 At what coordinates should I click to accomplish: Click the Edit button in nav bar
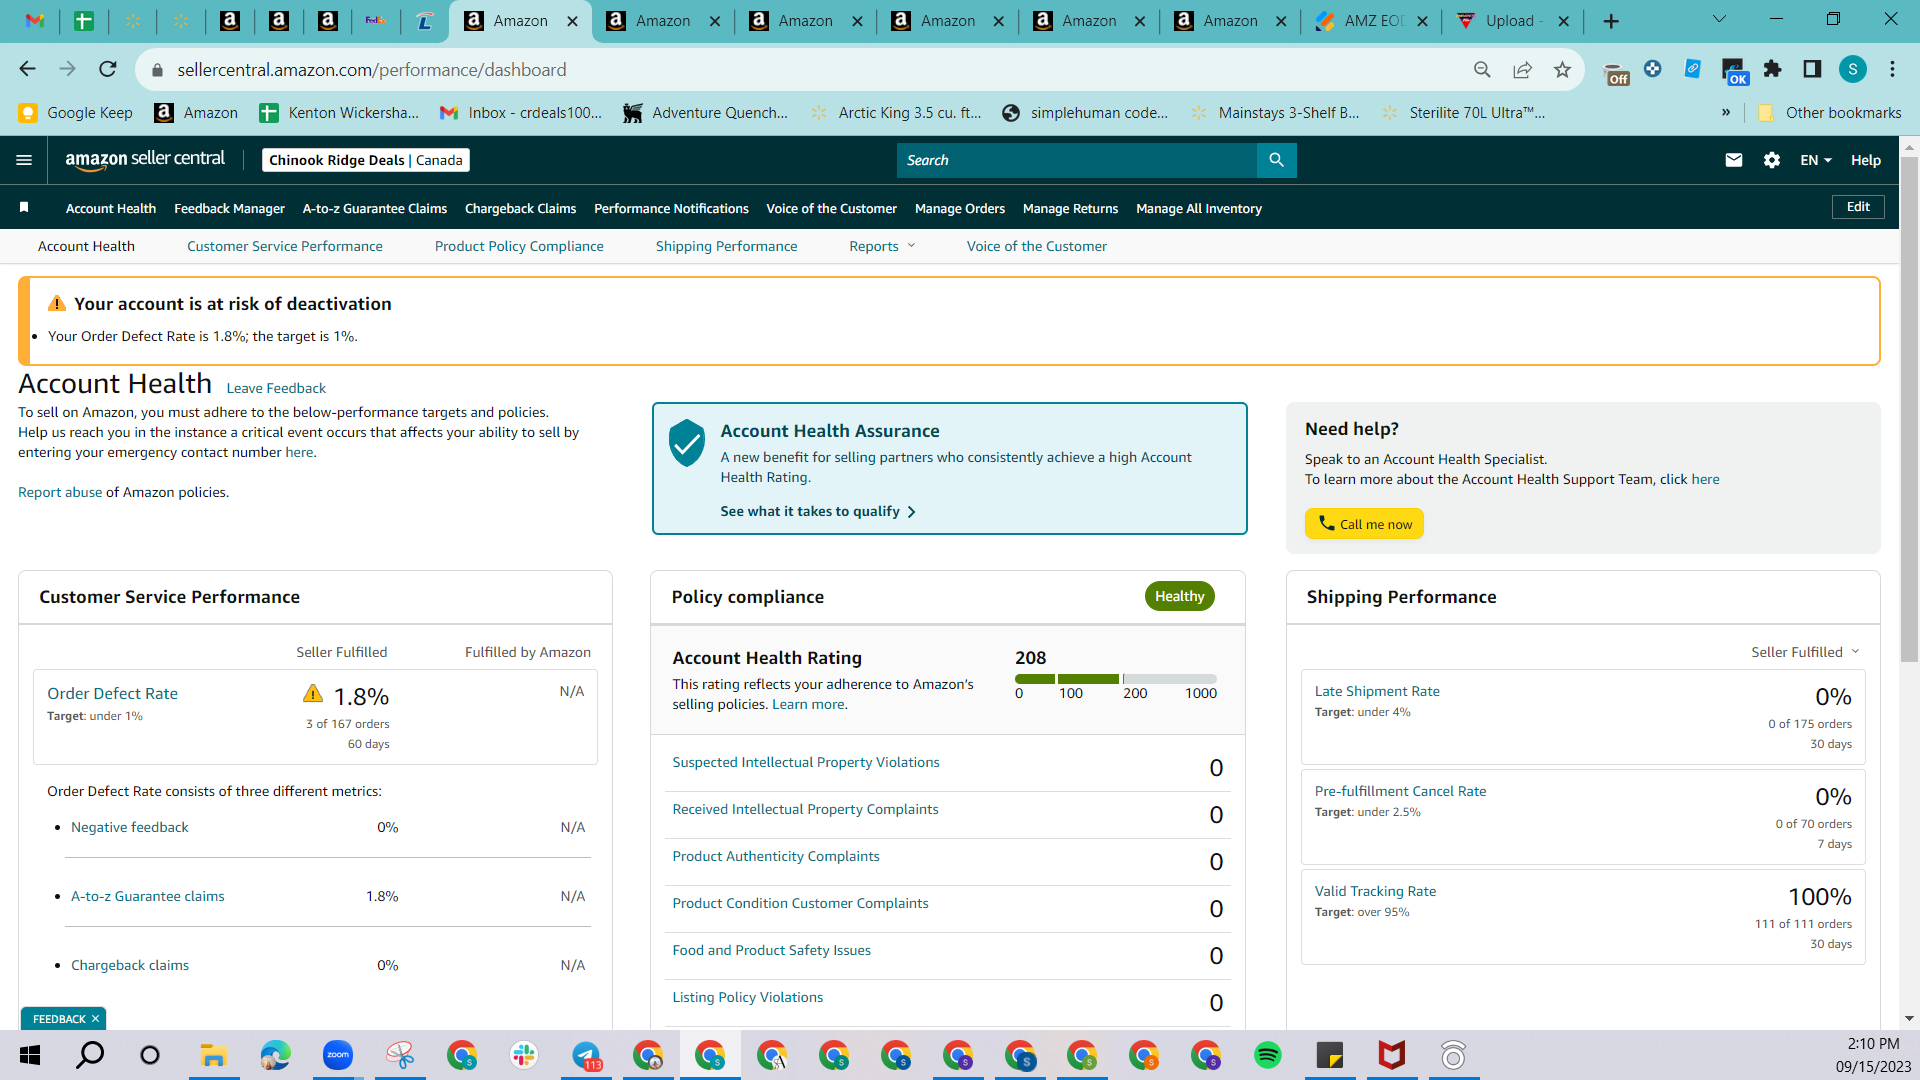pos(1858,207)
